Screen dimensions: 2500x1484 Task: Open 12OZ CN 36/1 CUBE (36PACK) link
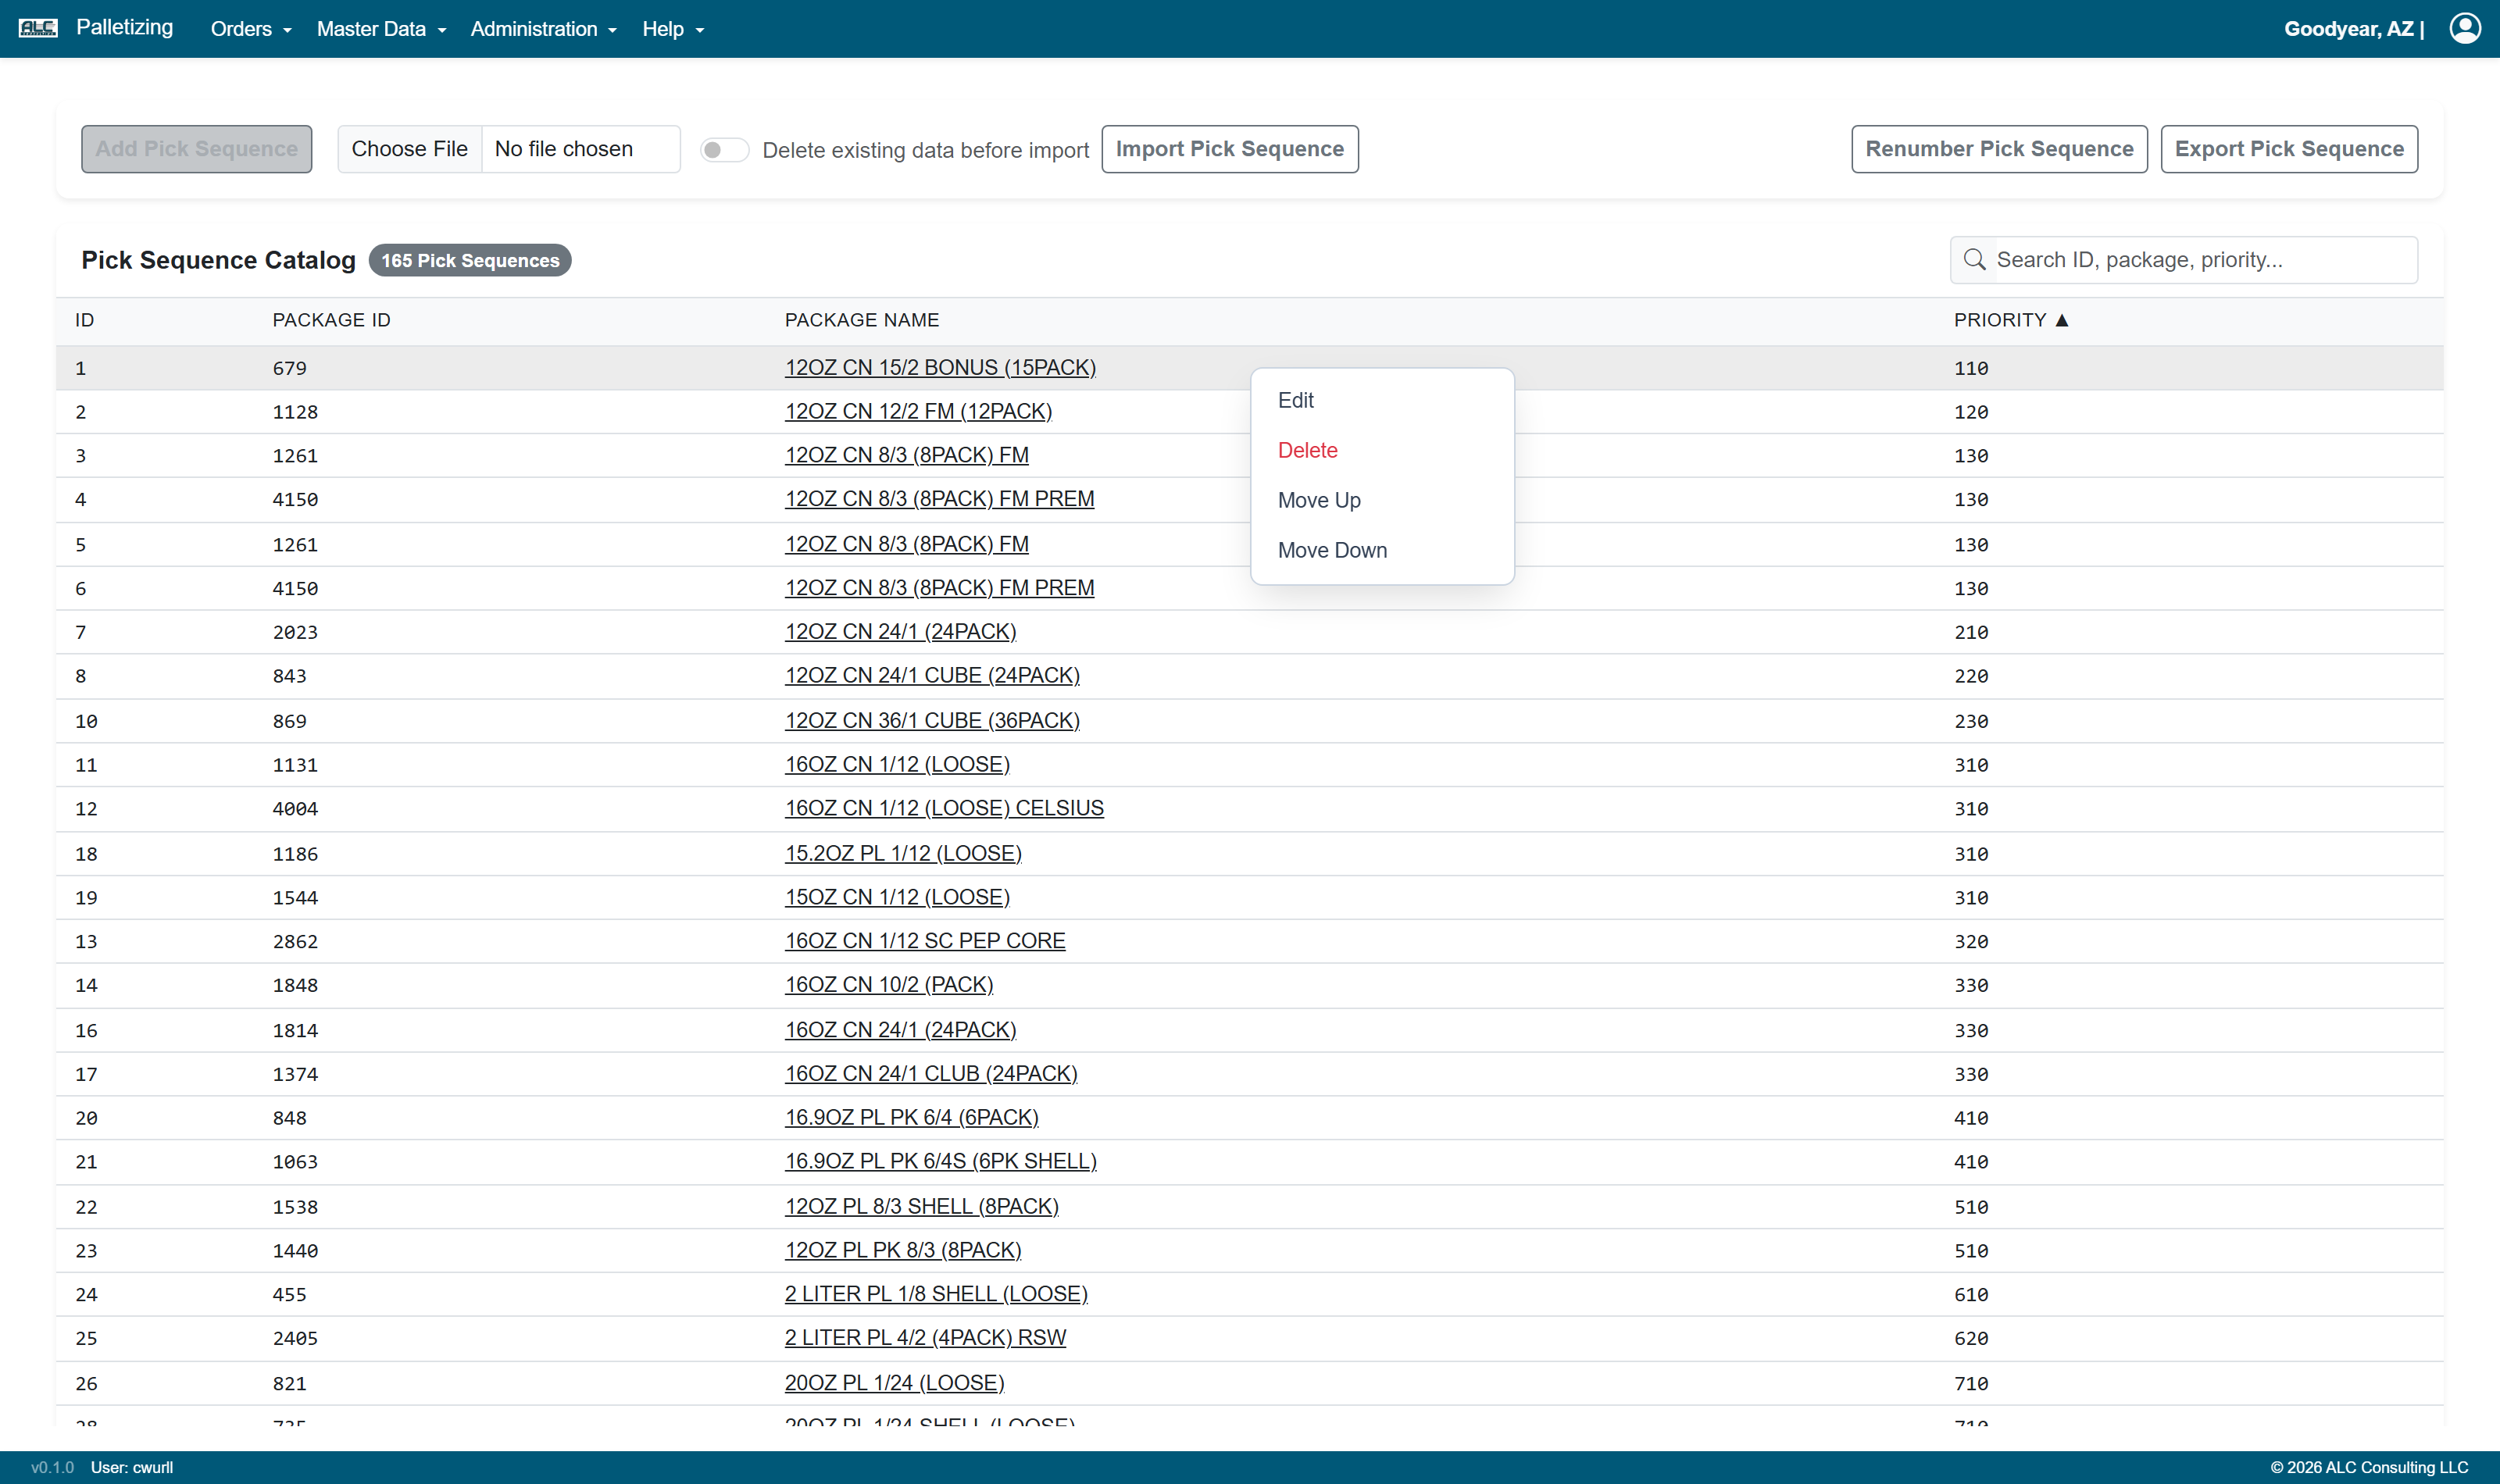coord(932,720)
